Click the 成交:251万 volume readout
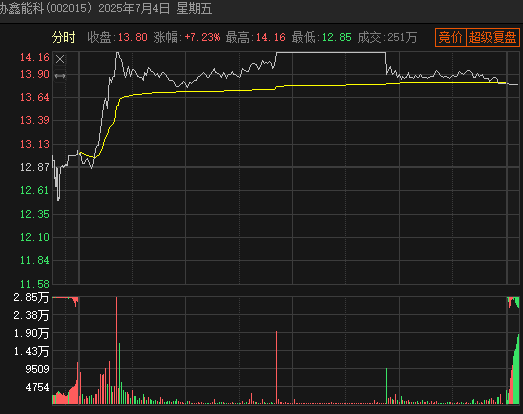Viewport: 523px width, 414px height. 387,37
